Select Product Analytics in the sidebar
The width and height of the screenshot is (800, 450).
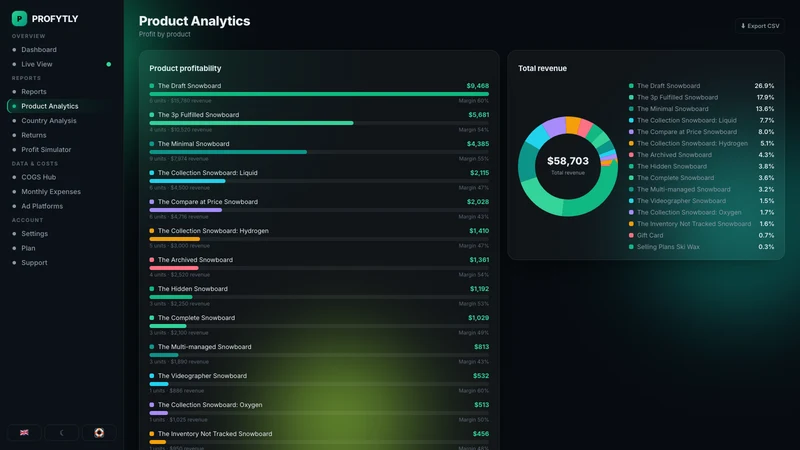(x=62, y=106)
